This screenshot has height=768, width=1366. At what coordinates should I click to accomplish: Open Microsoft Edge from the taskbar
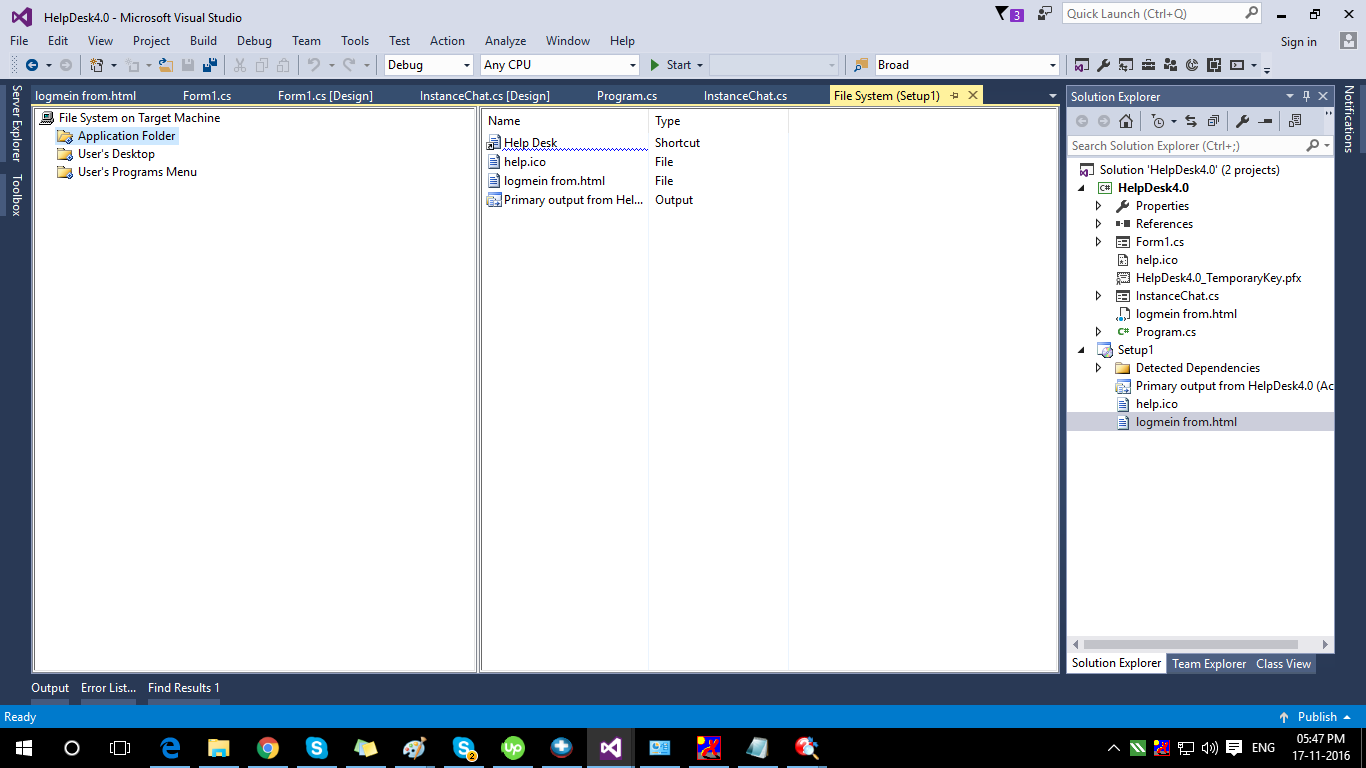(x=170, y=748)
